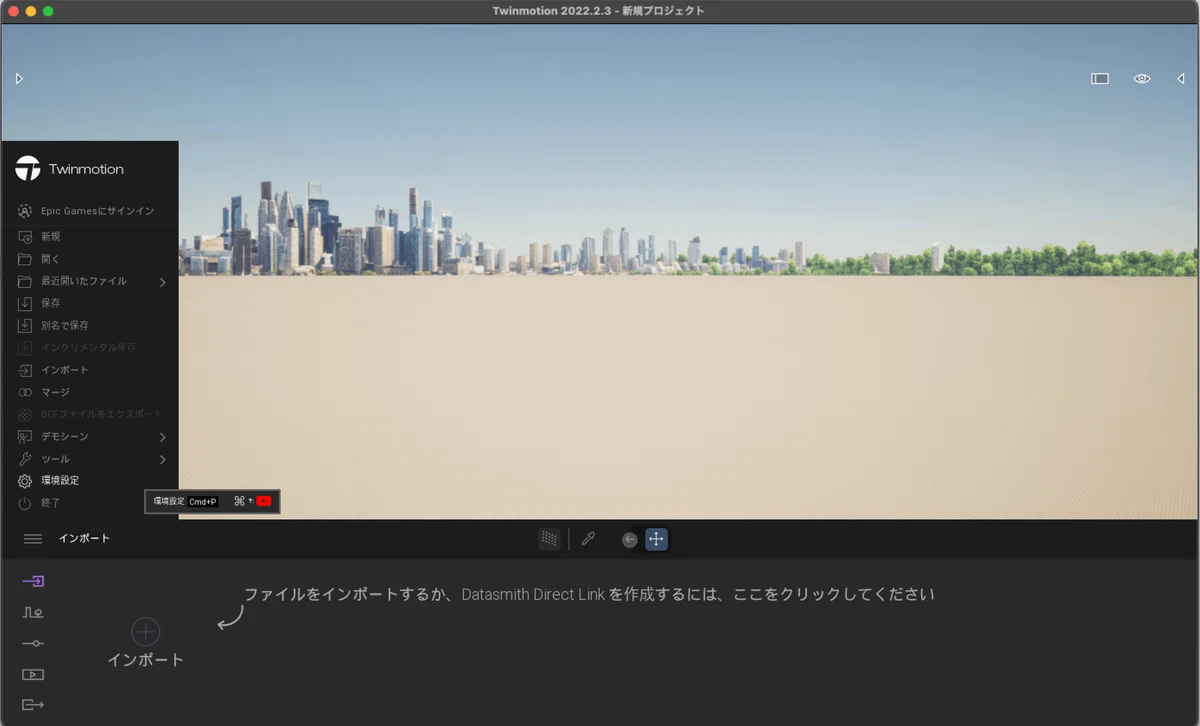Viewport: 1200px width, 726px height.
Task: Click the Epic Games account icon
Action: (25, 211)
